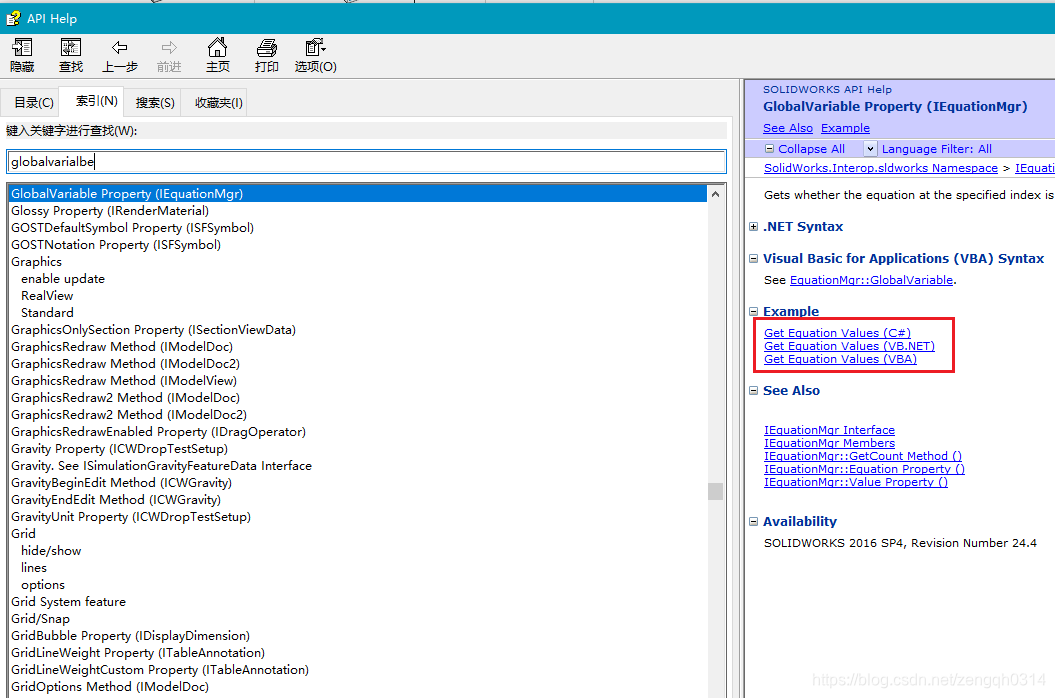1055x698 pixels.
Task: Go back with the 上一步 arrow icon
Action: coord(120,47)
